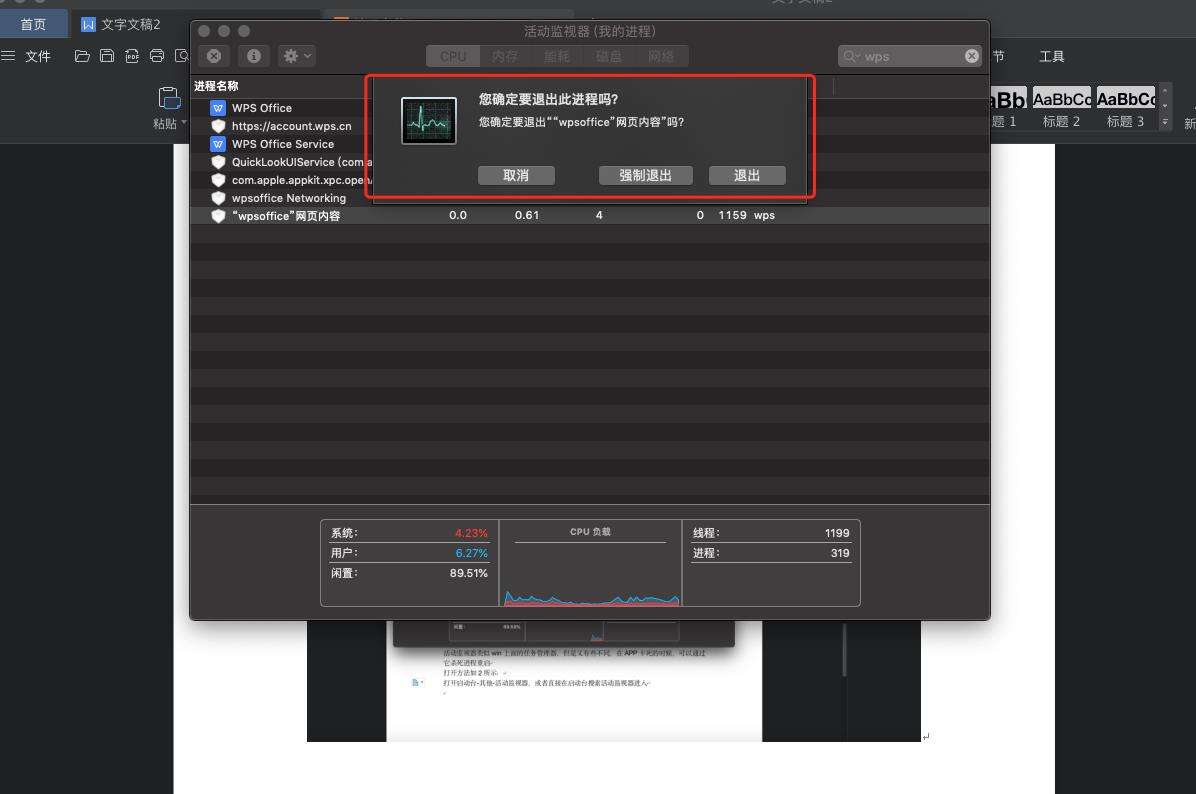This screenshot has width=1196, height=794.
Task: Click the WPS Office Service blue icon
Action: pyautogui.click(x=218, y=144)
